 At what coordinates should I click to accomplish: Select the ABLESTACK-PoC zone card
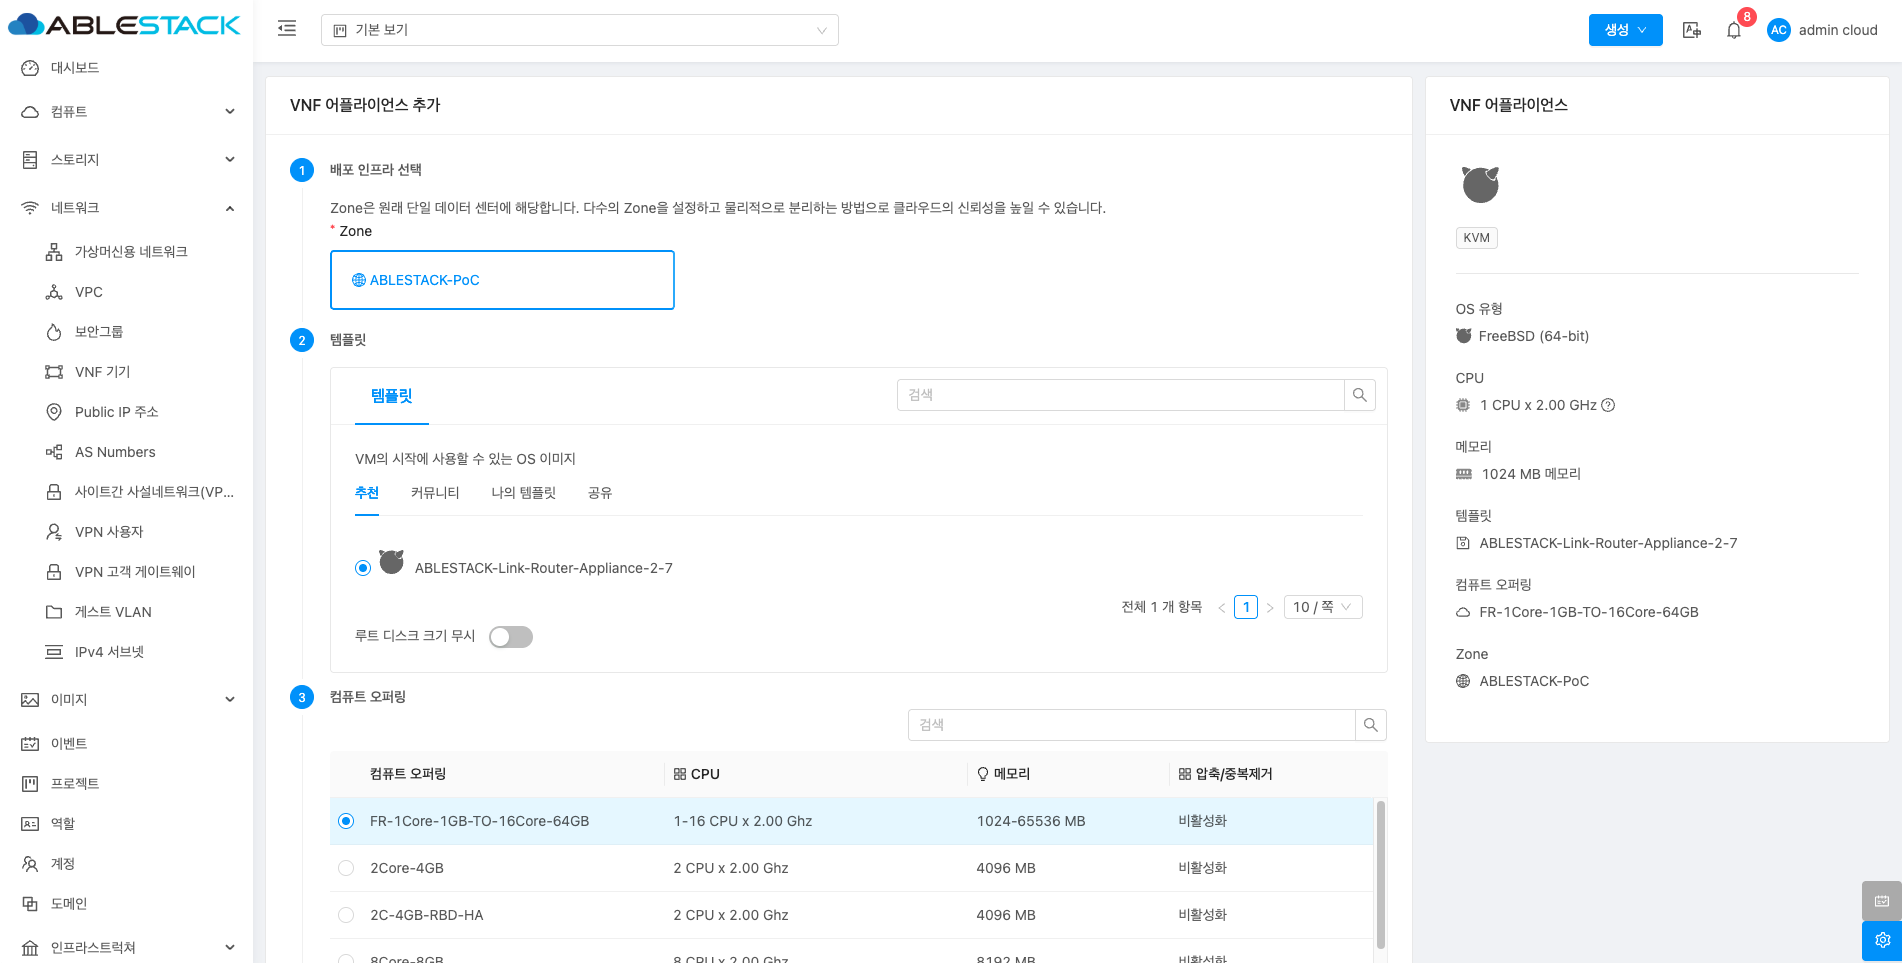(x=502, y=280)
